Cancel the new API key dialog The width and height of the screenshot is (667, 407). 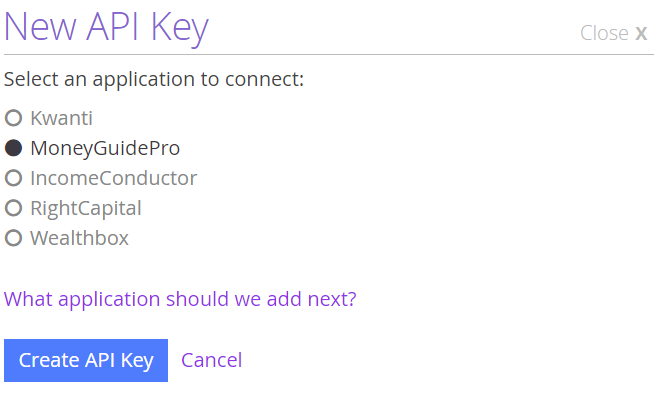pyautogui.click(x=212, y=360)
